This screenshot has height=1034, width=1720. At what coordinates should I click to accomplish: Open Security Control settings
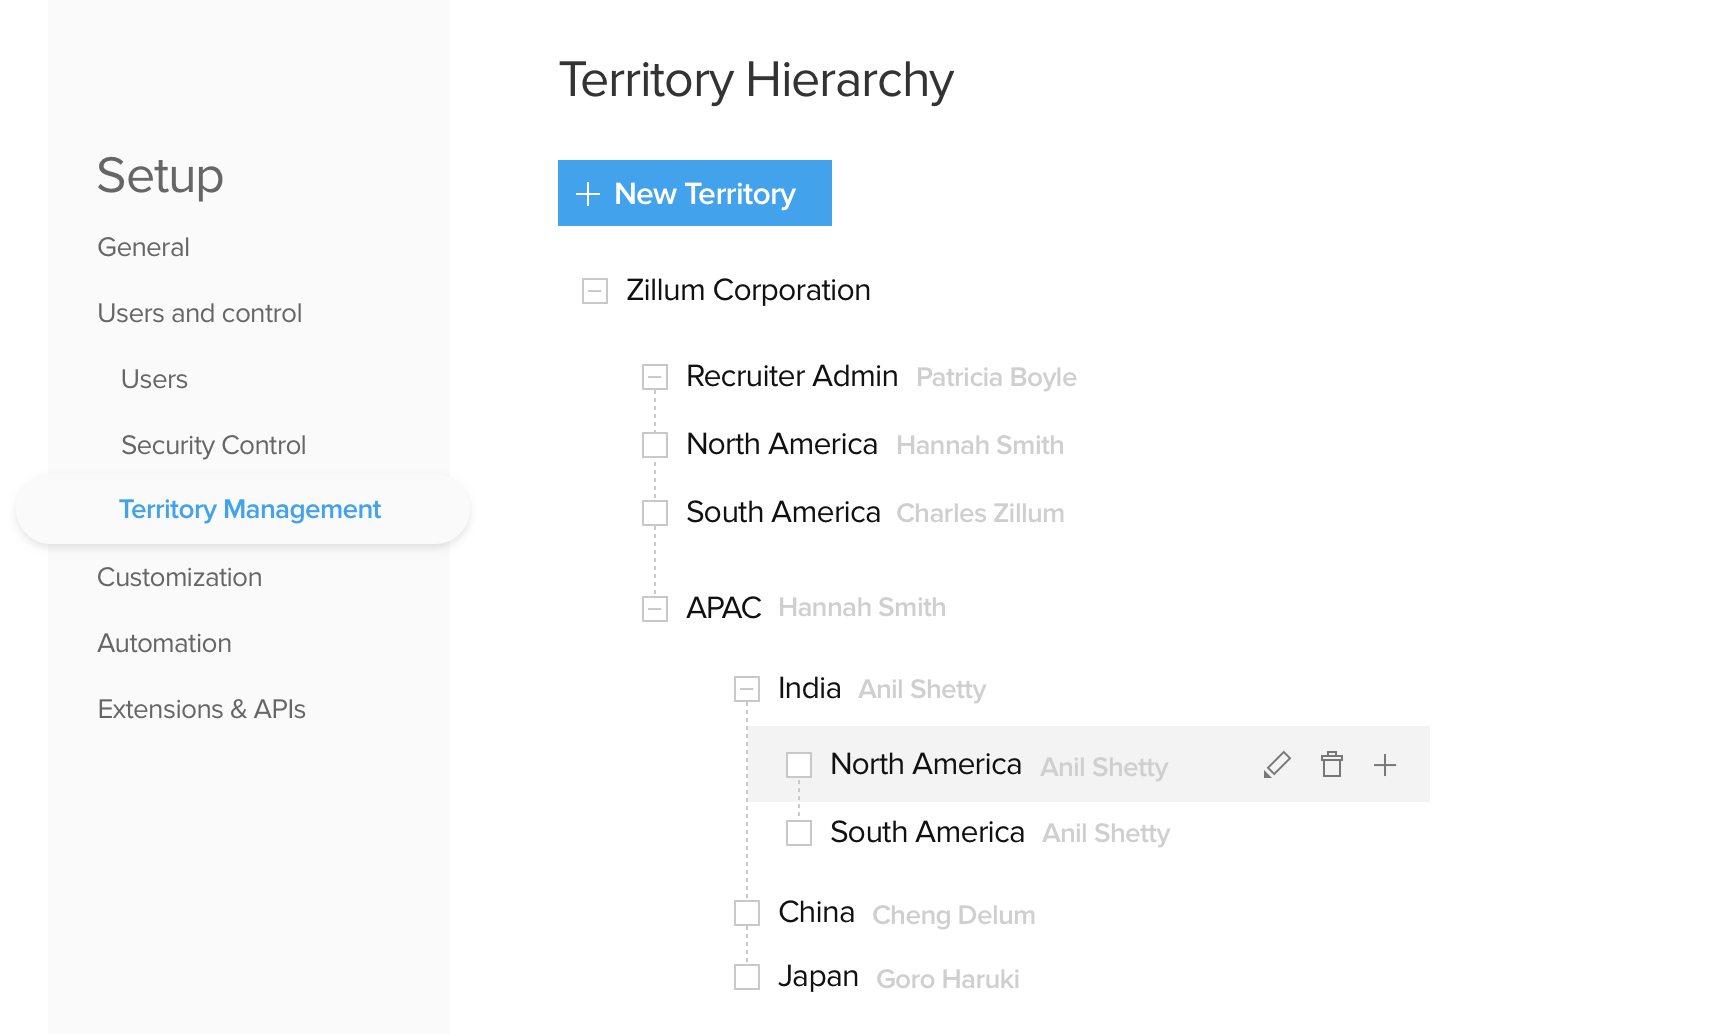[x=213, y=445]
